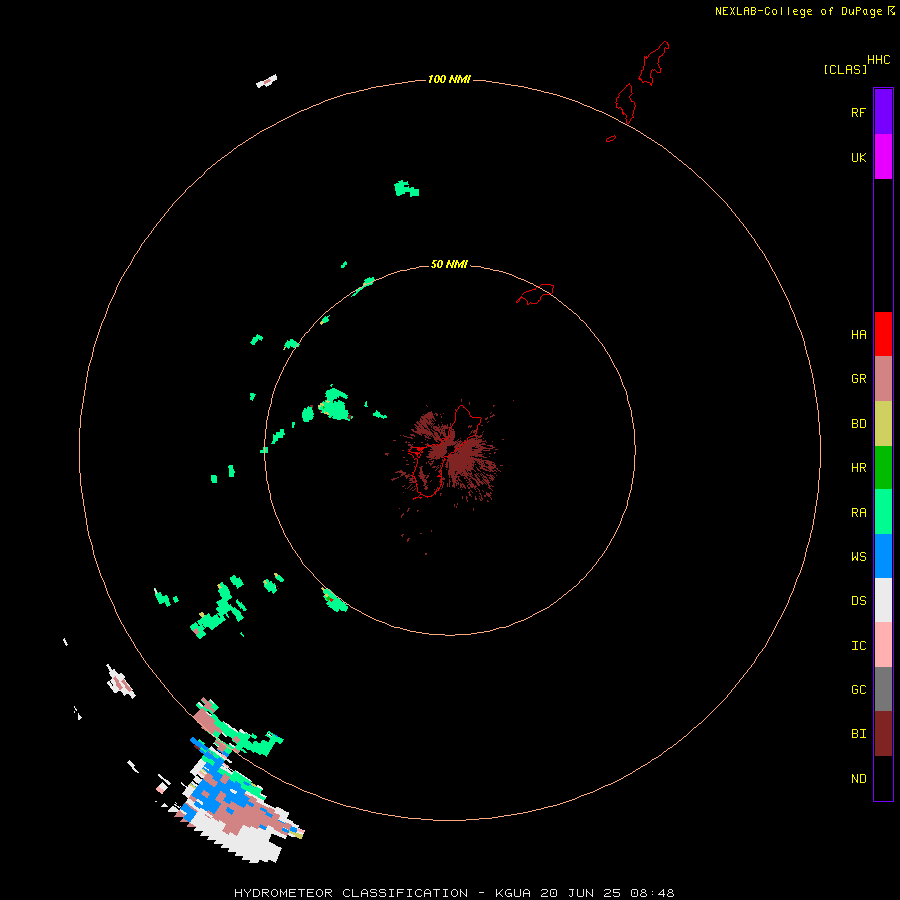Viewport: 900px width, 900px height.
Task: Click the HR legend label
Action: click(858, 468)
